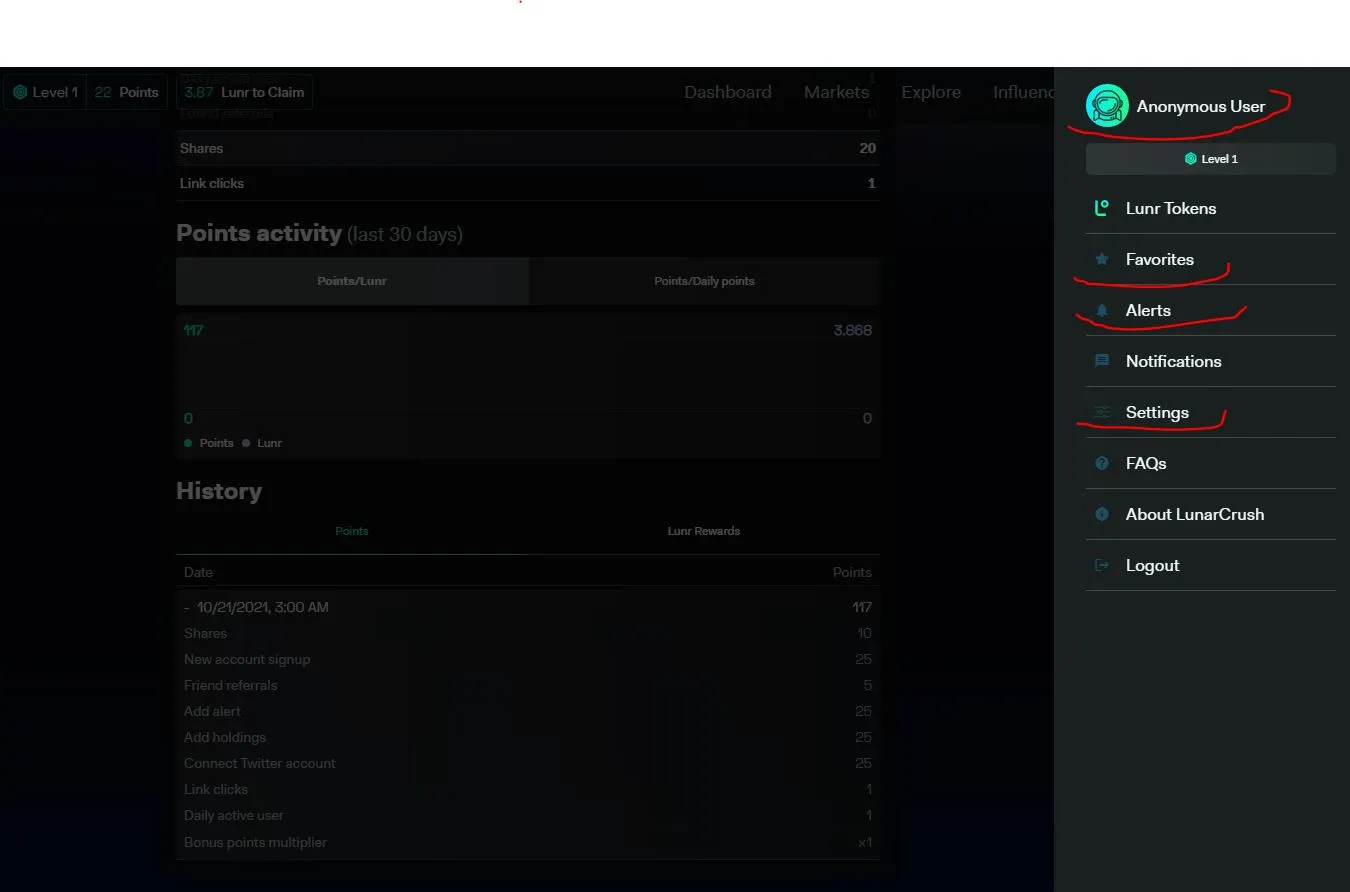Click the 3.868 chart axis value
The image size is (1350, 892).
coord(853,330)
